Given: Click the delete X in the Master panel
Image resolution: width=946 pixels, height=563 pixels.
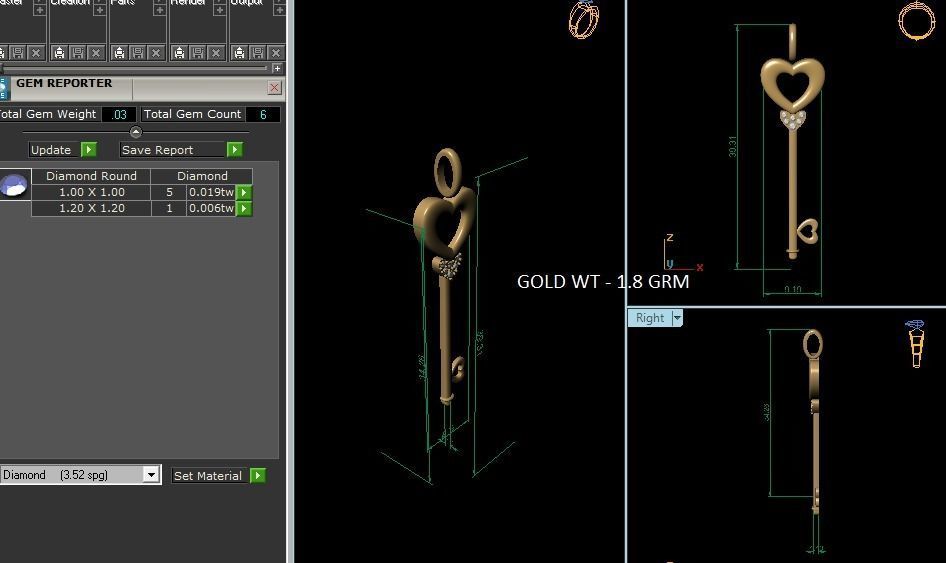Looking at the screenshot, I should pyautogui.click(x=36, y=53).
